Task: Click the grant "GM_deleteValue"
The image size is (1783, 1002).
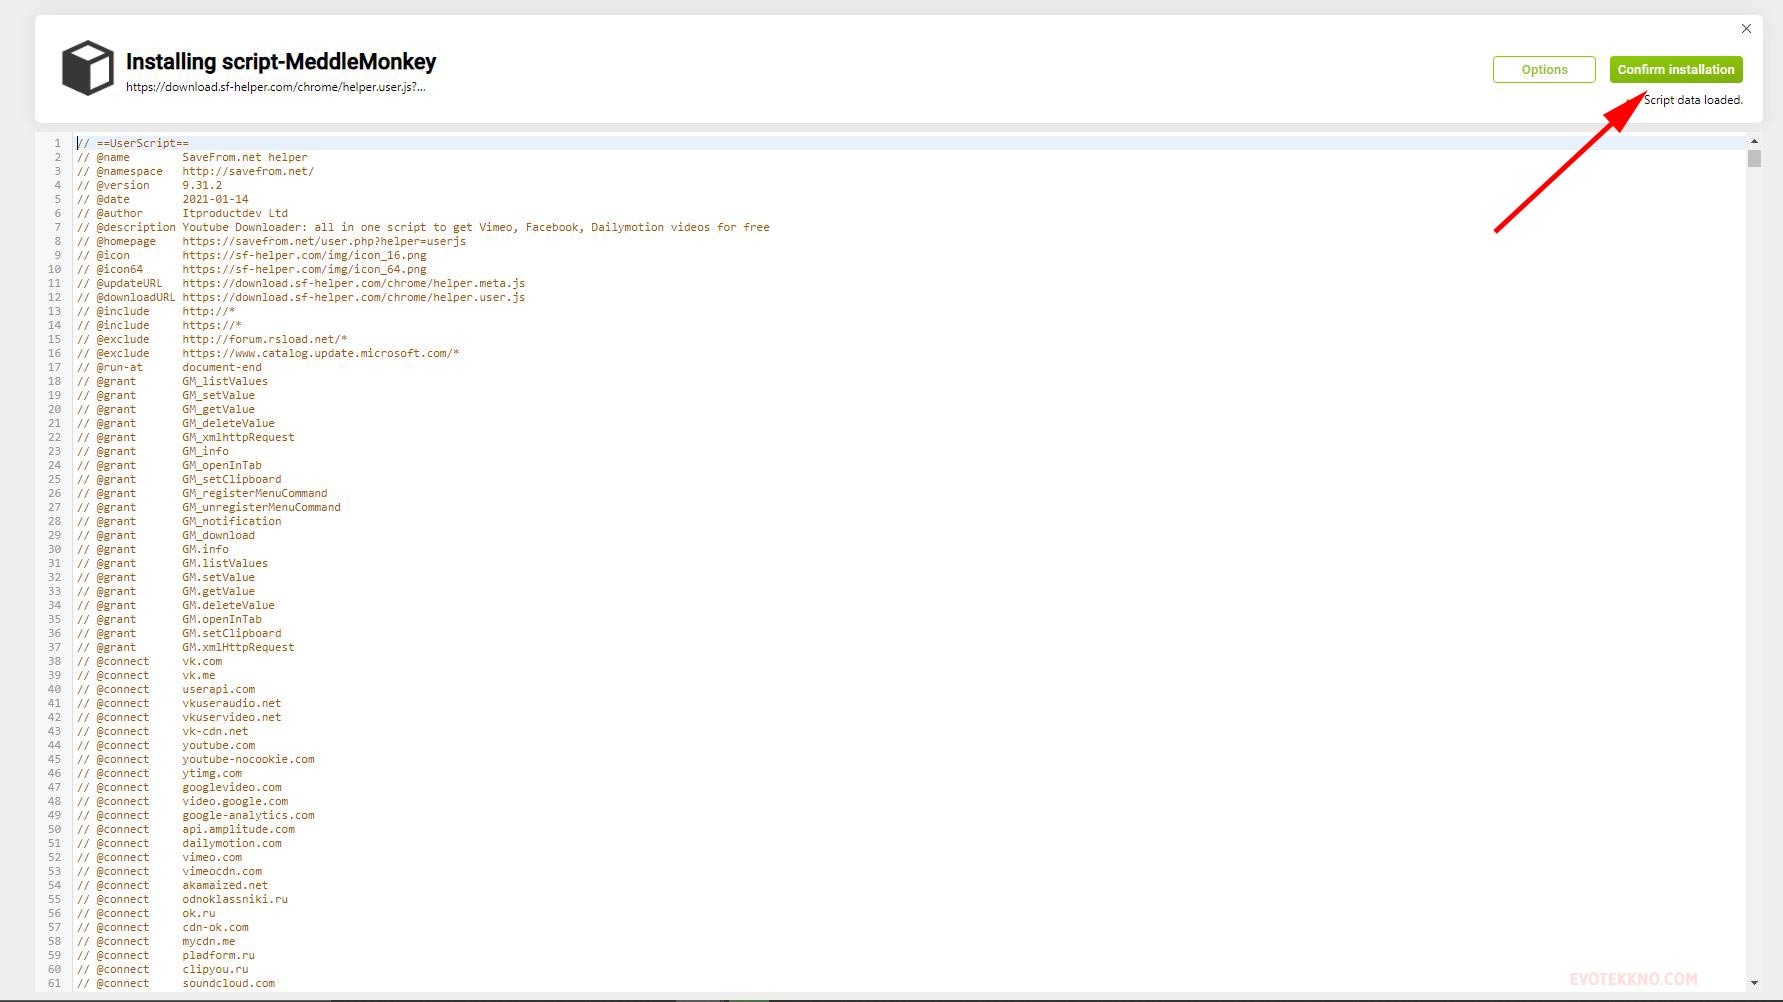Action: tap(228, 423)
